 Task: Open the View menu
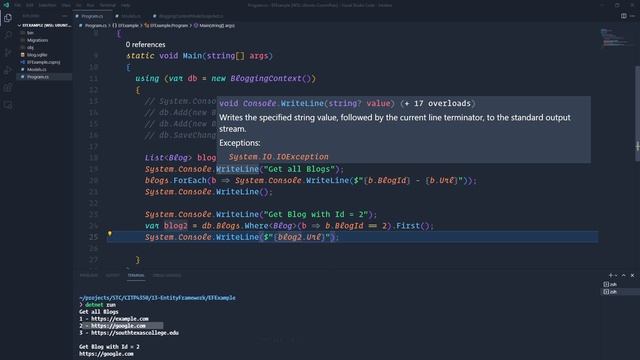(x=66, y=5)
